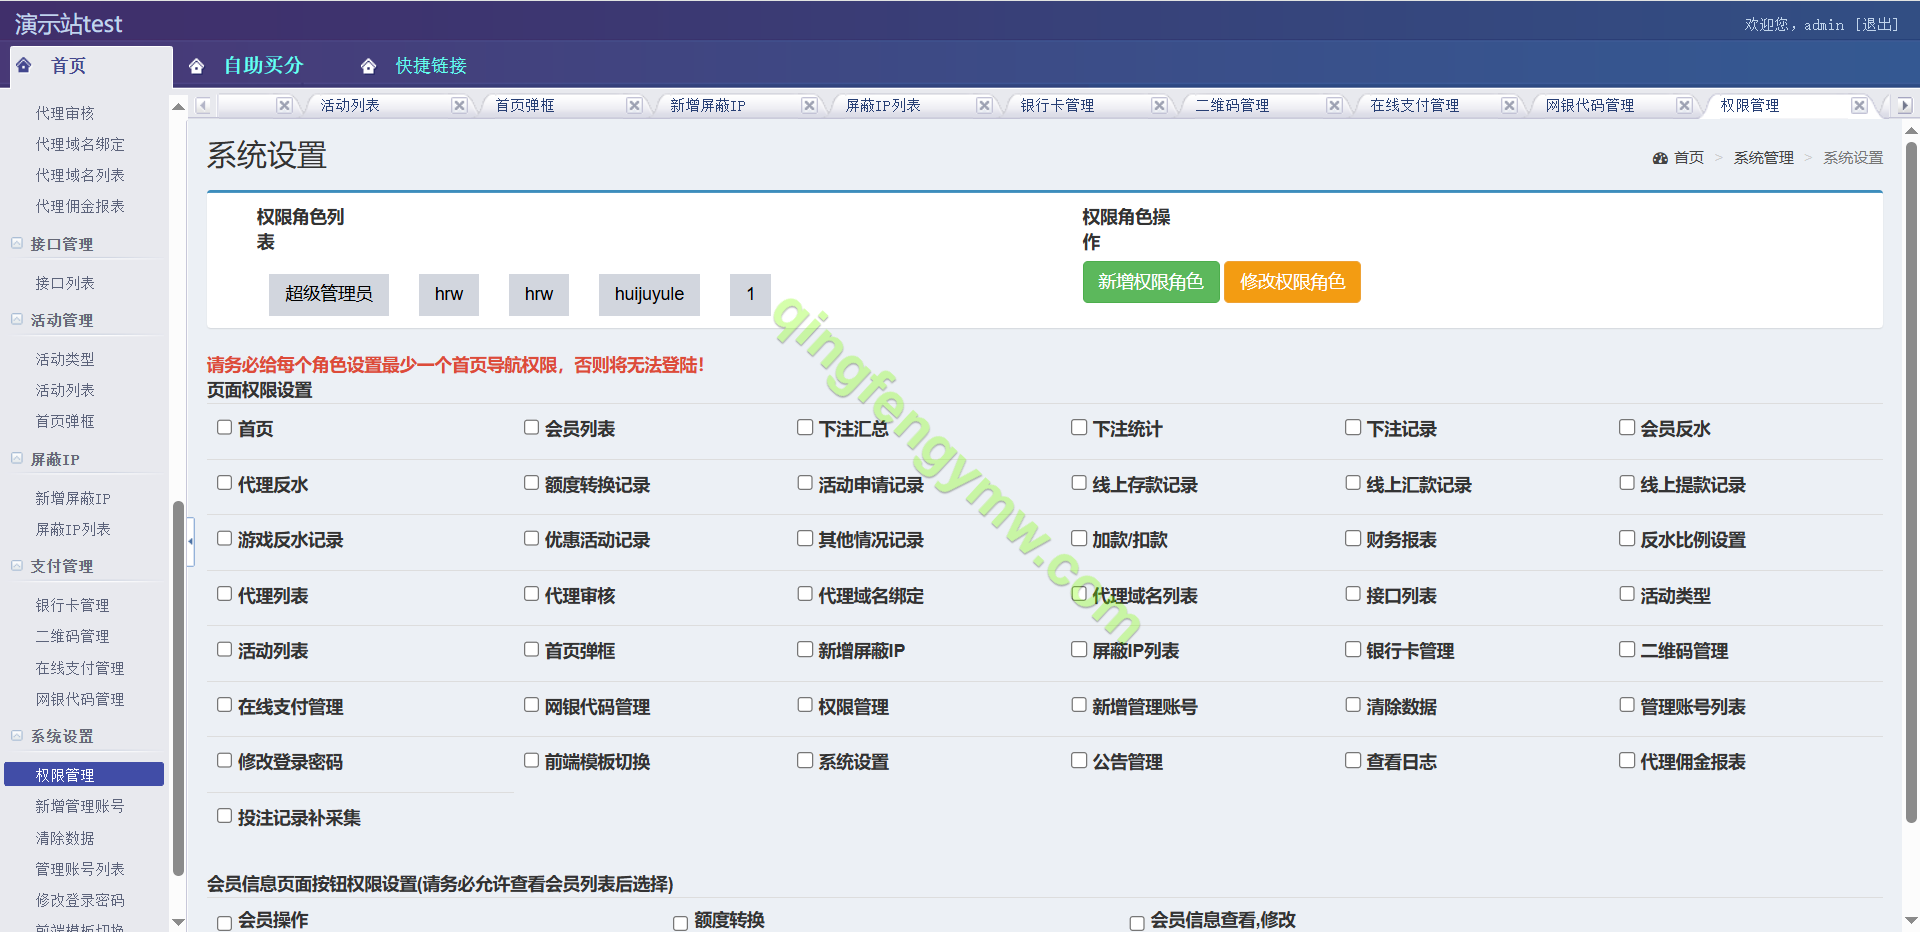Screen dimensions: 1920x932
Task: Close the 银行卡管理 tab
Action: pos(1159,105)
